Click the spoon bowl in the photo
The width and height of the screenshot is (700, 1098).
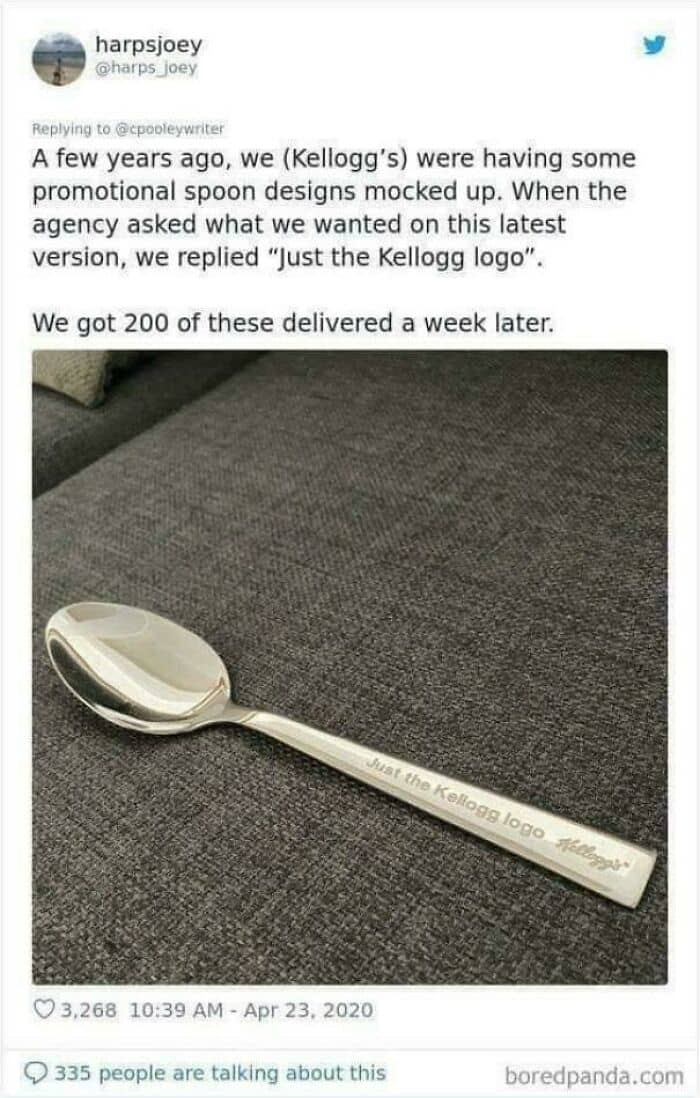click(138, 667)
